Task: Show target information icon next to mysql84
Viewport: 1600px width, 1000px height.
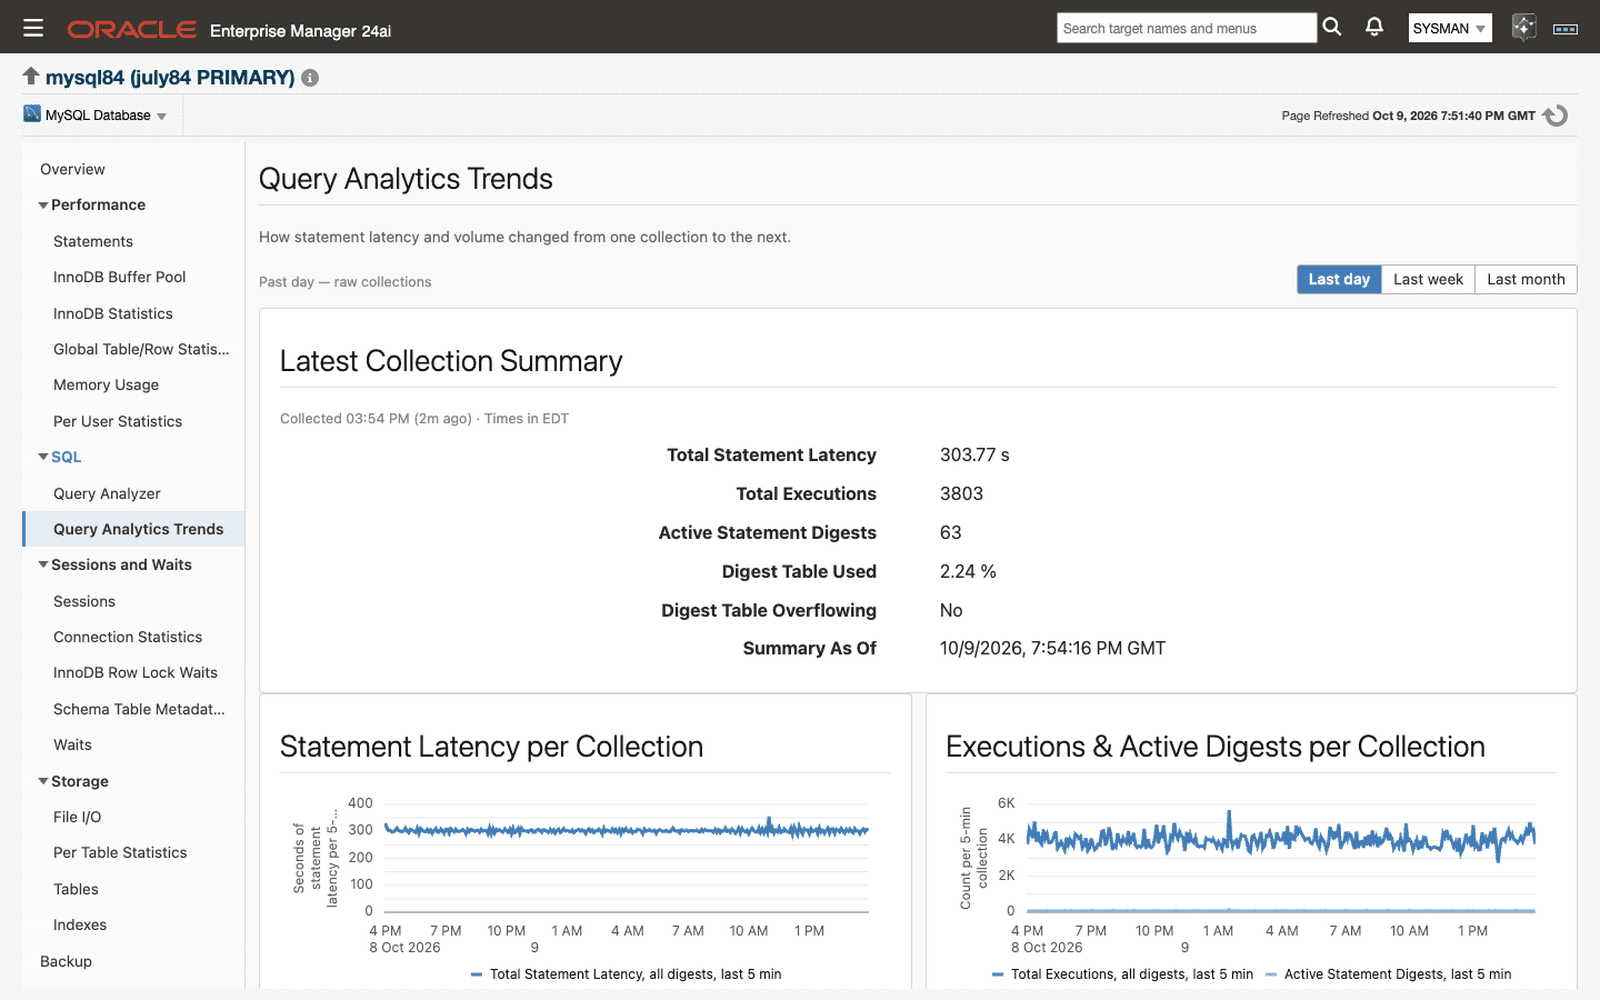Action: (x=310, y=78)
